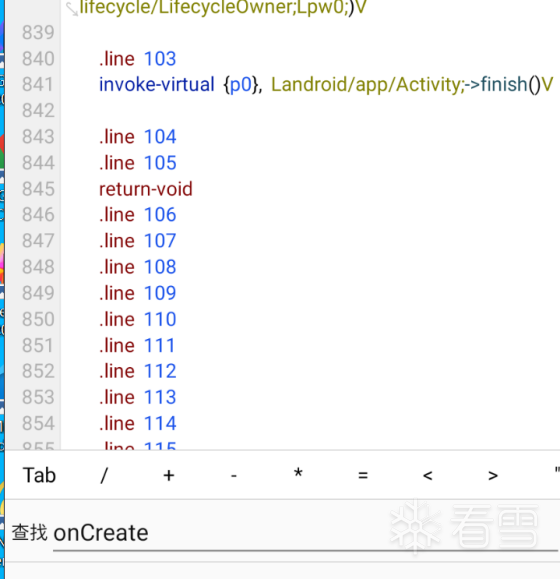
Task: Click the 查找 search label
Action: tap(30, 533)
